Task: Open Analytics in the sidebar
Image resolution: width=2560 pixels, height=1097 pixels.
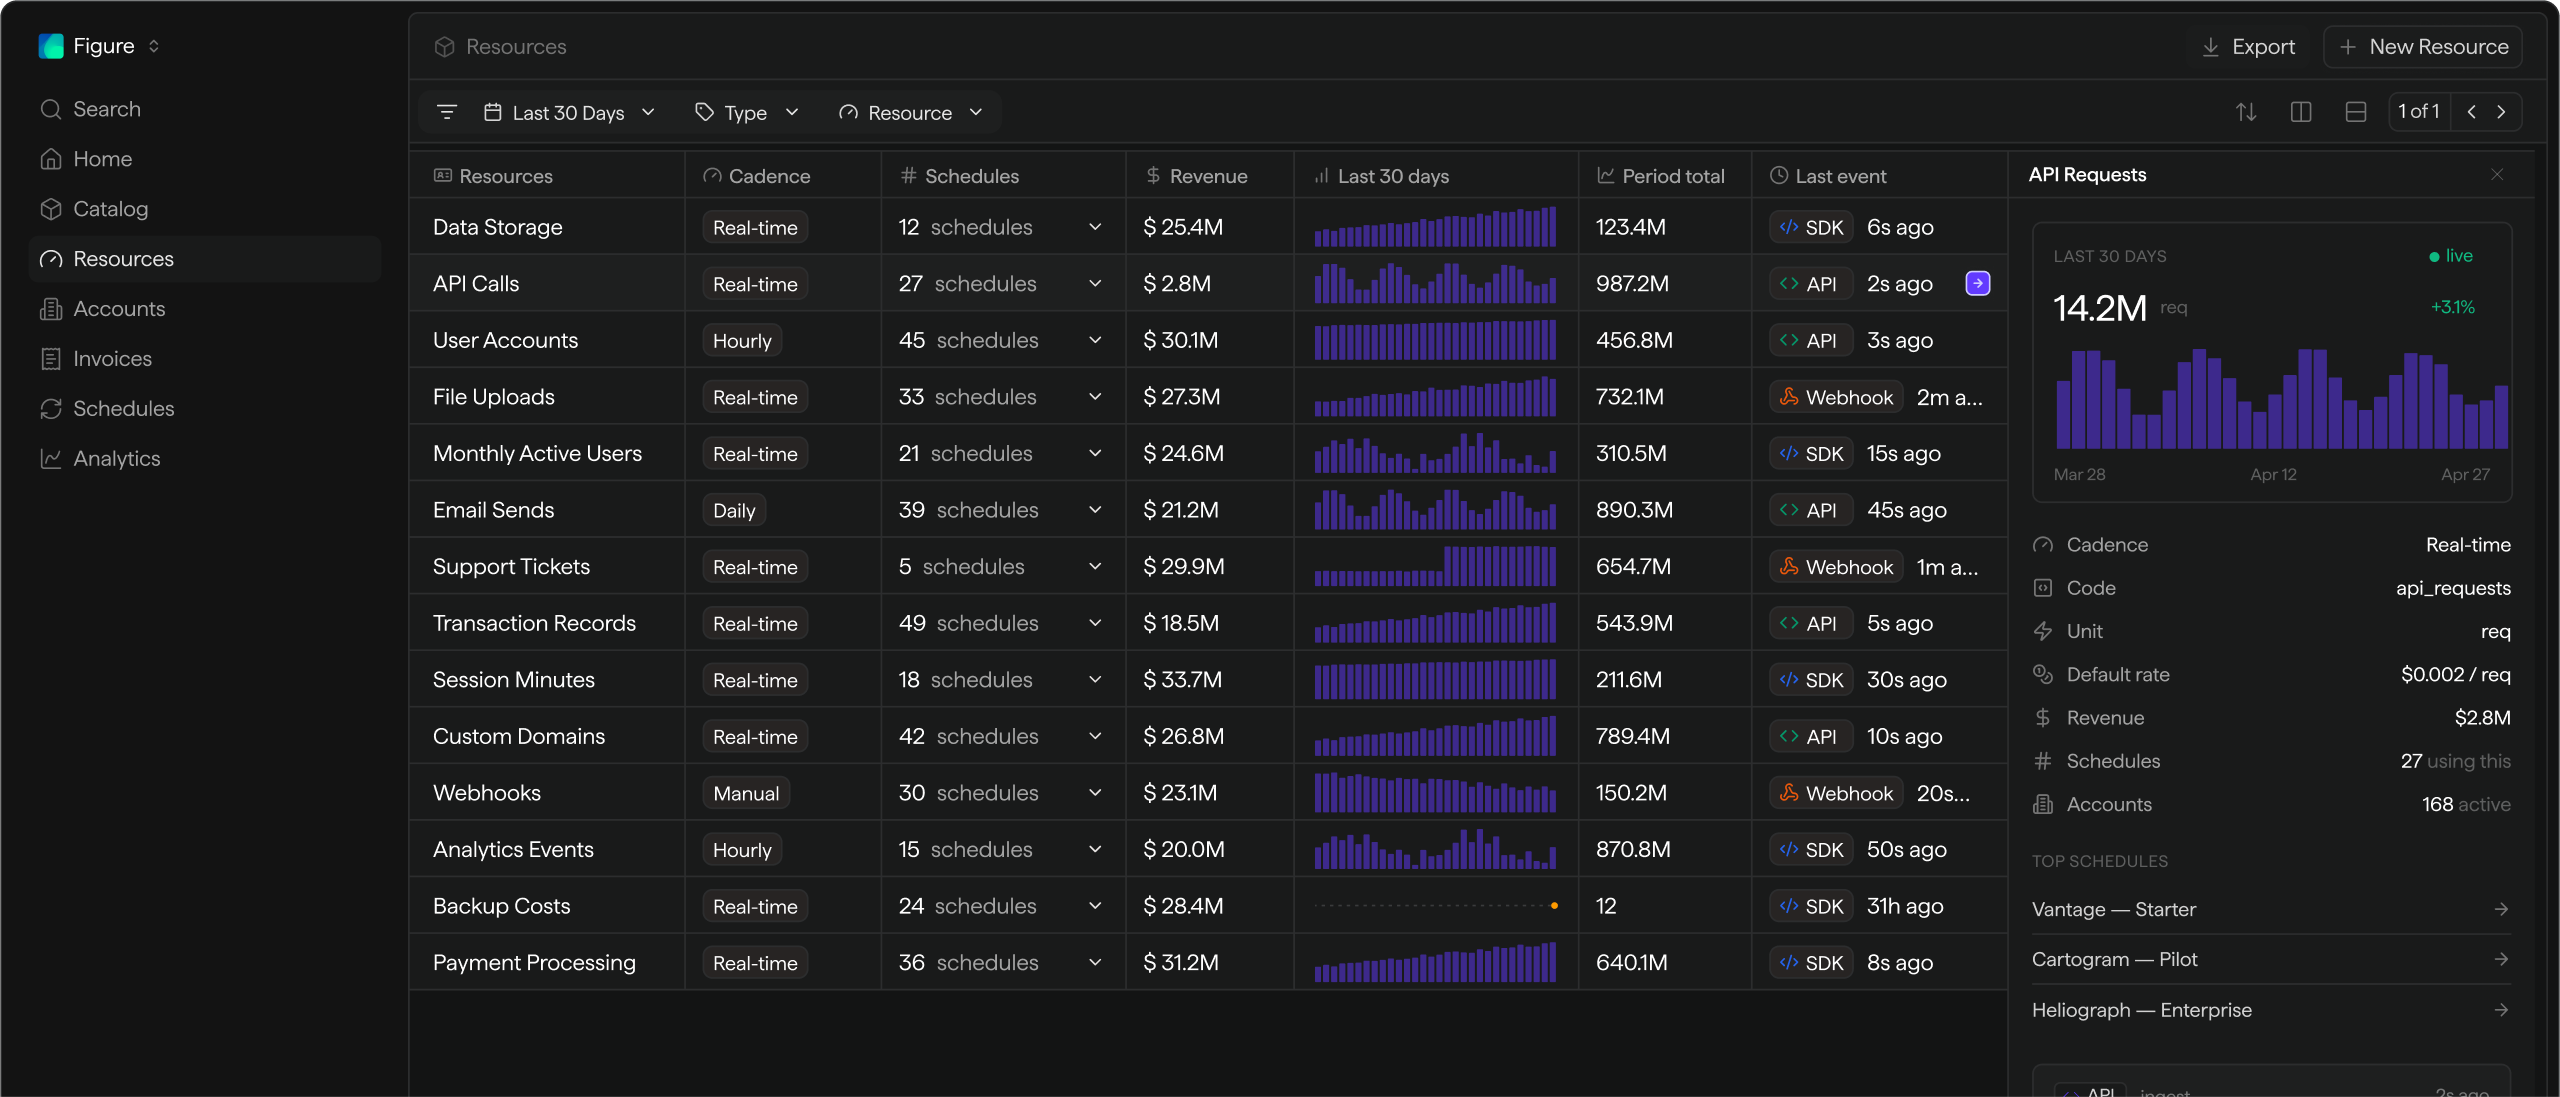Action: [x=205, y=459]
